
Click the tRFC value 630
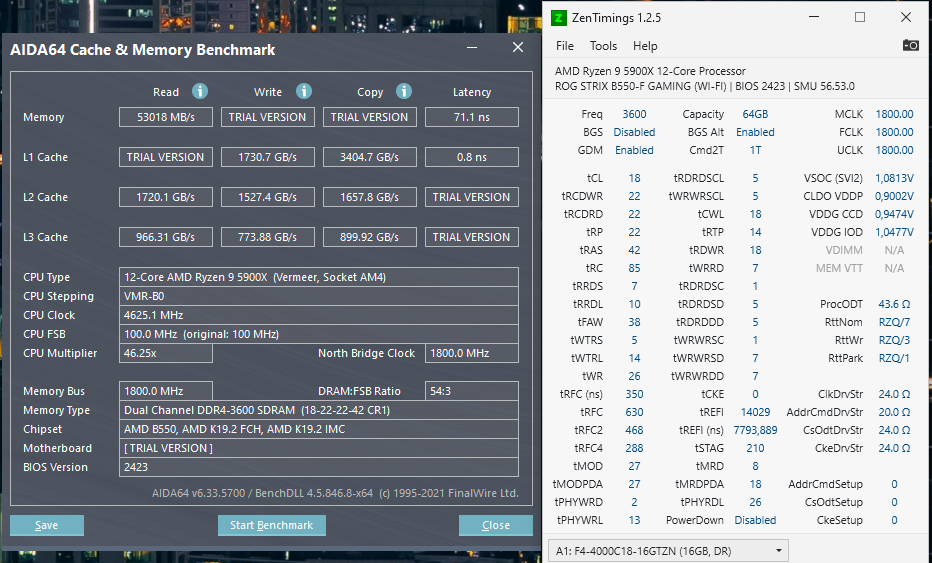click(634, 412)
